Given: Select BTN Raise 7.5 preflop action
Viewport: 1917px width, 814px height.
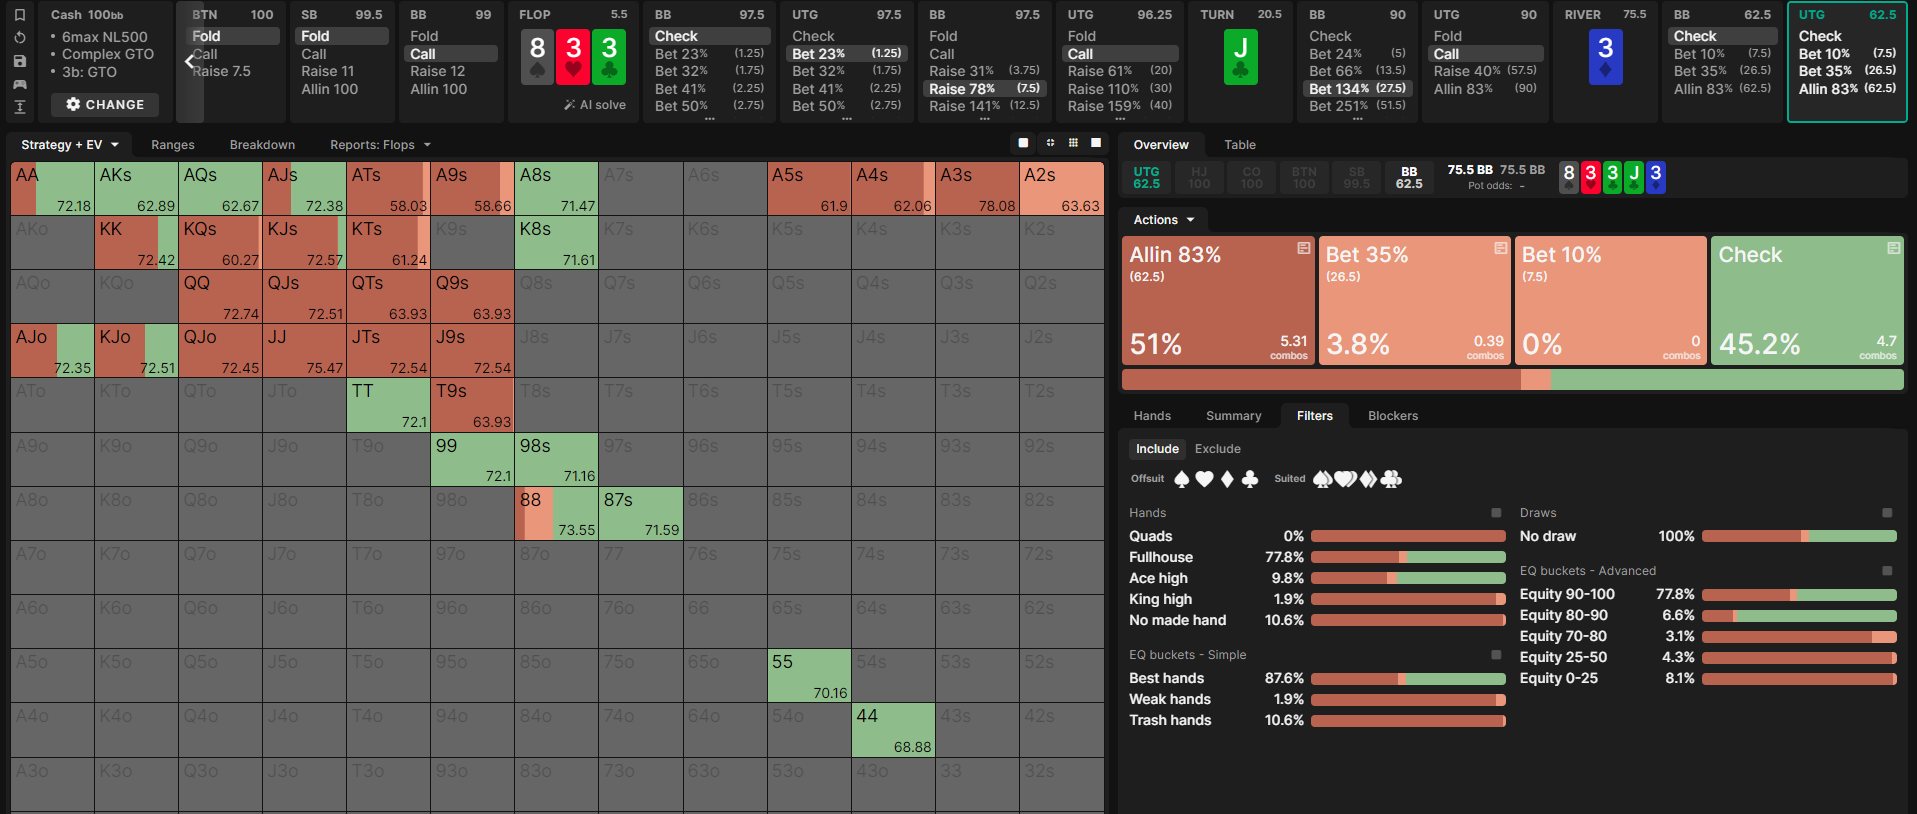Looking at the screenshot, I should (x=221, y=71).
